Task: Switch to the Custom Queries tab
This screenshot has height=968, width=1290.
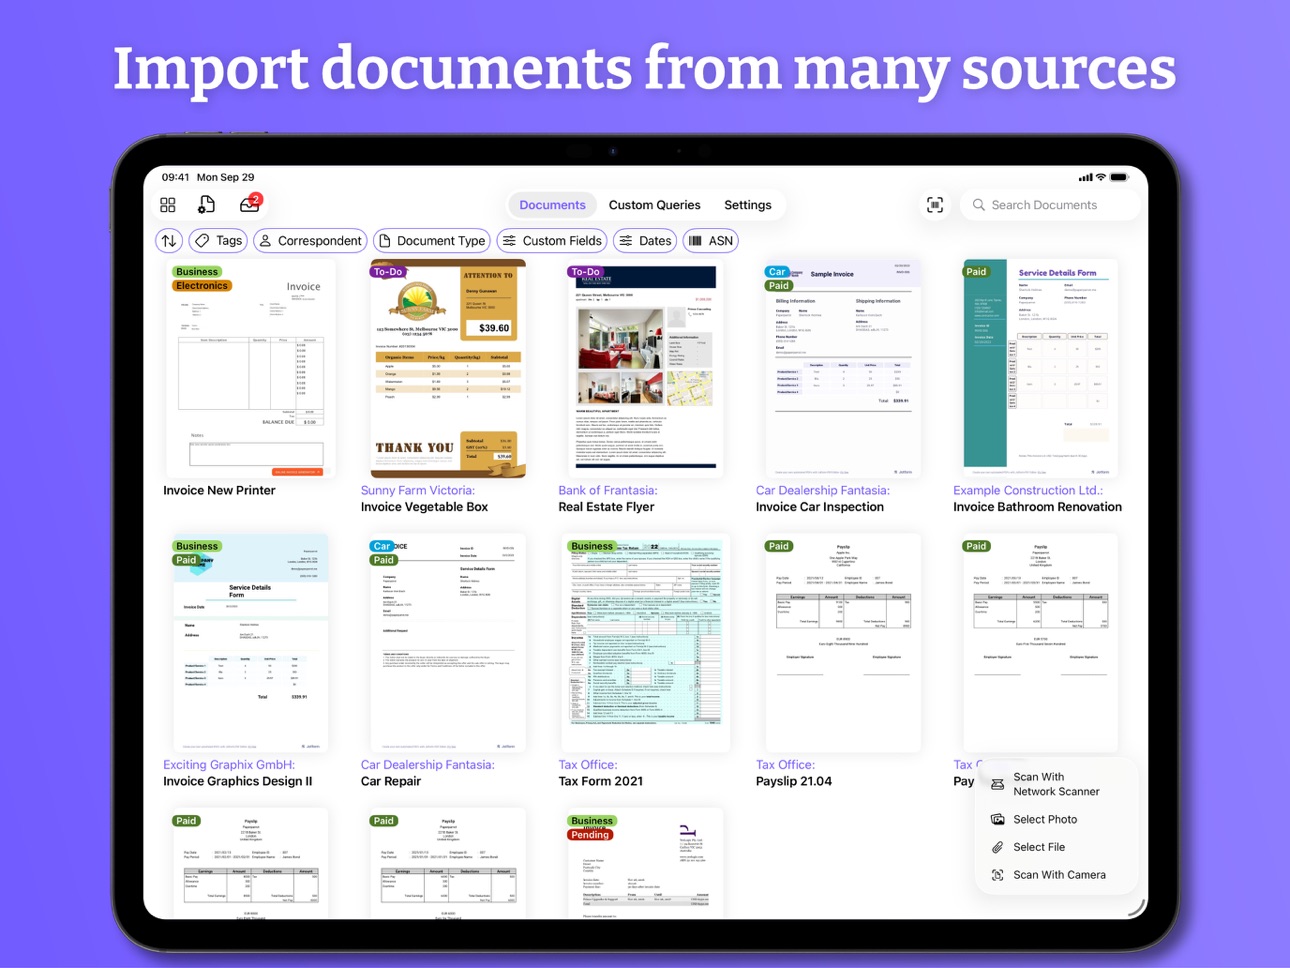Action: (655, 205)
